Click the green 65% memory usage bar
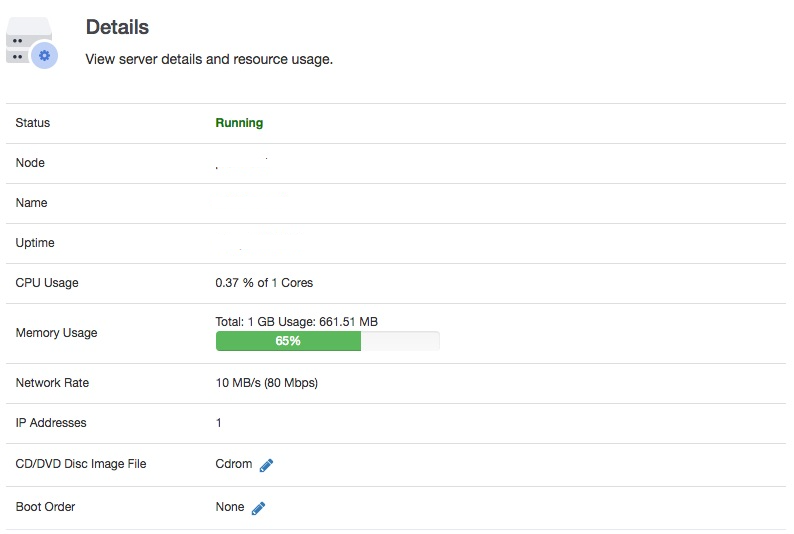This screenshot has height=534, width=794. [x=288, y=341]
